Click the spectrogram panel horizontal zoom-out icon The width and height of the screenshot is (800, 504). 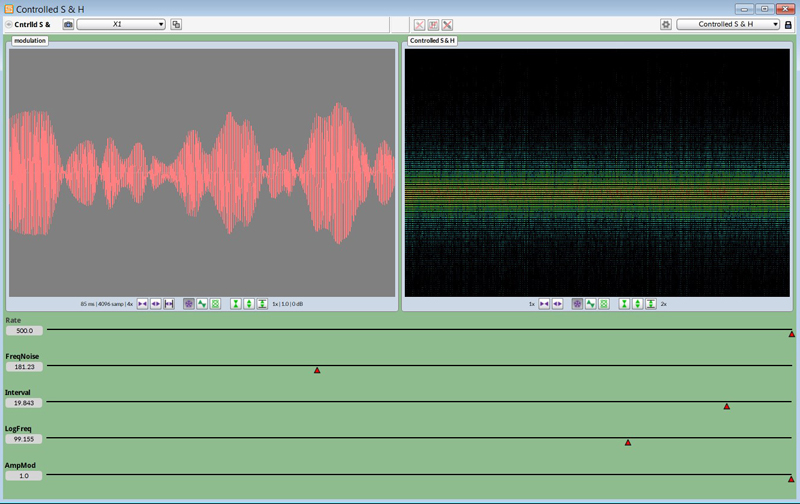(558, 304)
